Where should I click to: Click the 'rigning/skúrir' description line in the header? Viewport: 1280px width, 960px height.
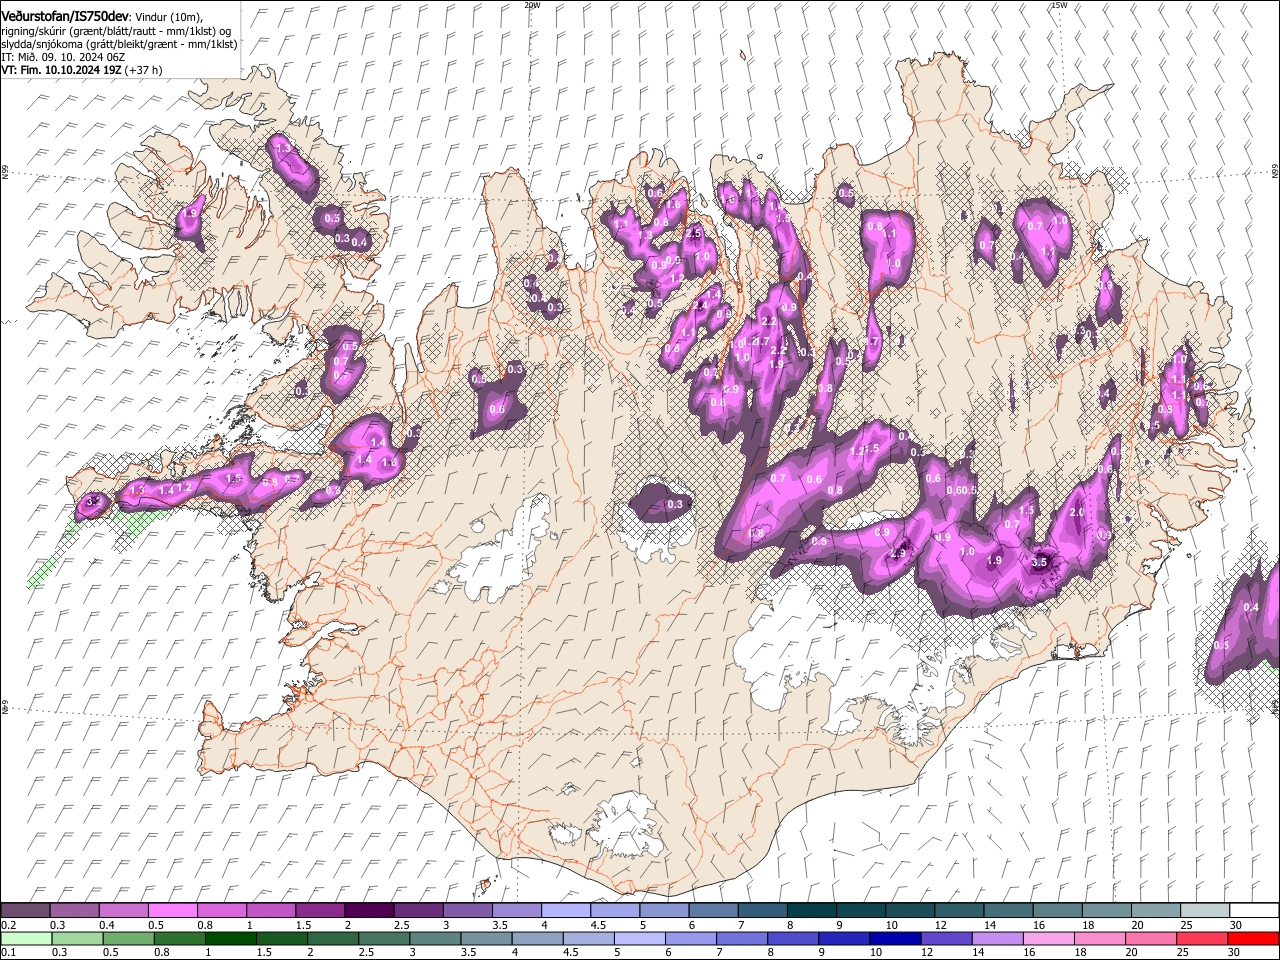point(116,30)
